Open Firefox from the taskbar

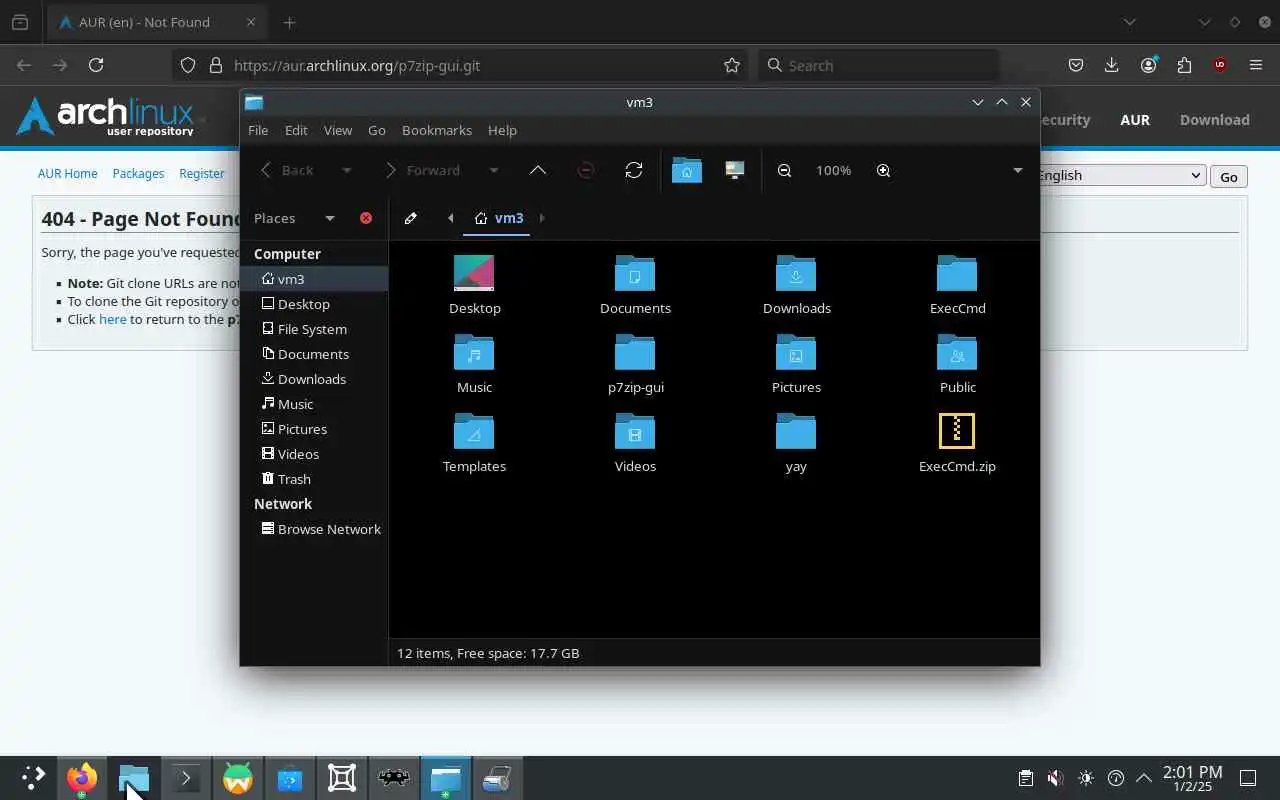click(x=82, y=778)
